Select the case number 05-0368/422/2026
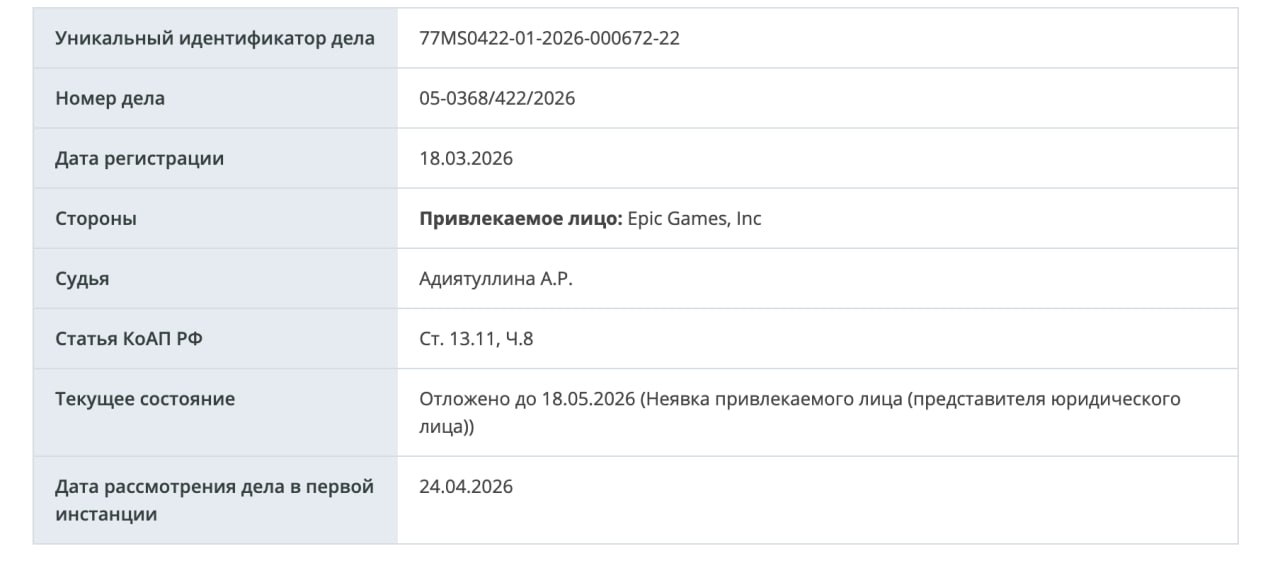1280x563 pixels. [x=498, y=99]
